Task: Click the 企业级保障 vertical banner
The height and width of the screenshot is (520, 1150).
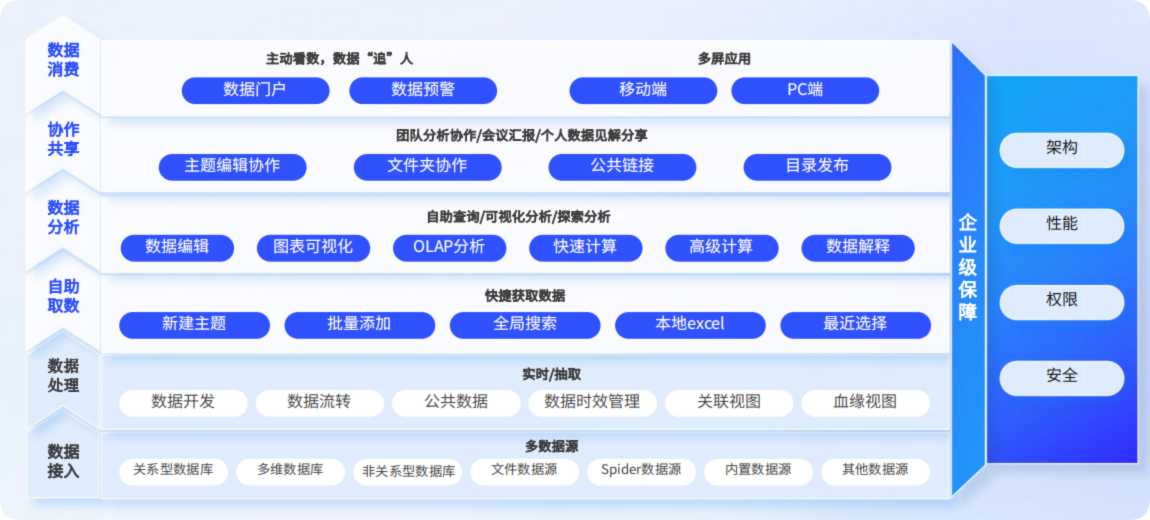Action: pyautogui.click(x=968, y=268)
